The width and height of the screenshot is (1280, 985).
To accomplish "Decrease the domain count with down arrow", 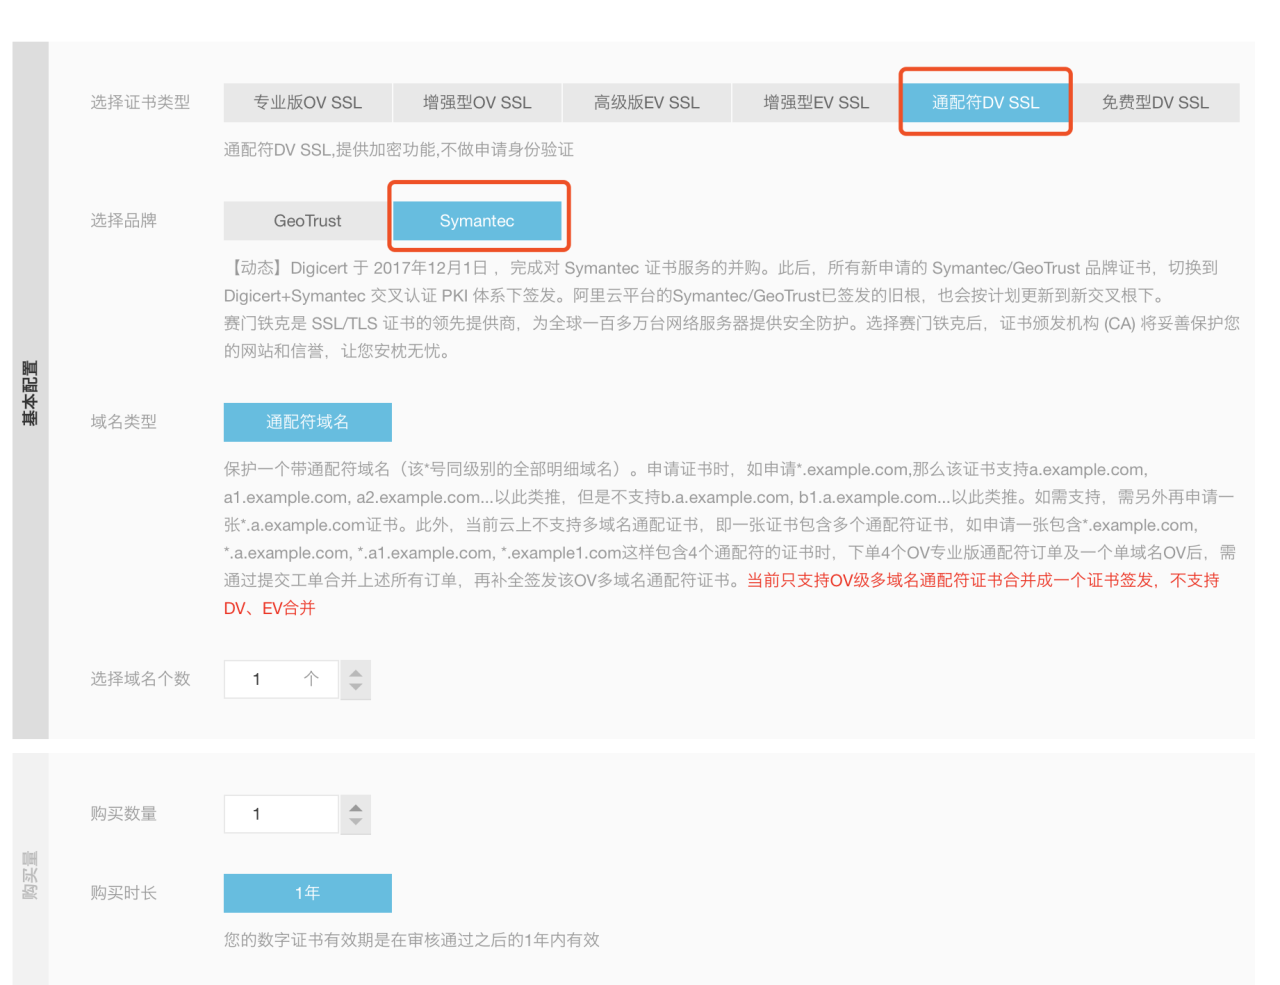I will tap(355, 688).
